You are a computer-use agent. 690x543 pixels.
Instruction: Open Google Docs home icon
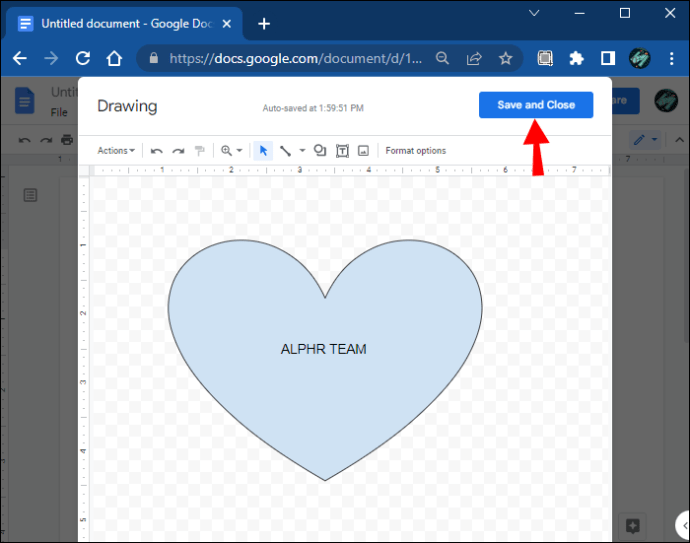click(x=25, y=101)
